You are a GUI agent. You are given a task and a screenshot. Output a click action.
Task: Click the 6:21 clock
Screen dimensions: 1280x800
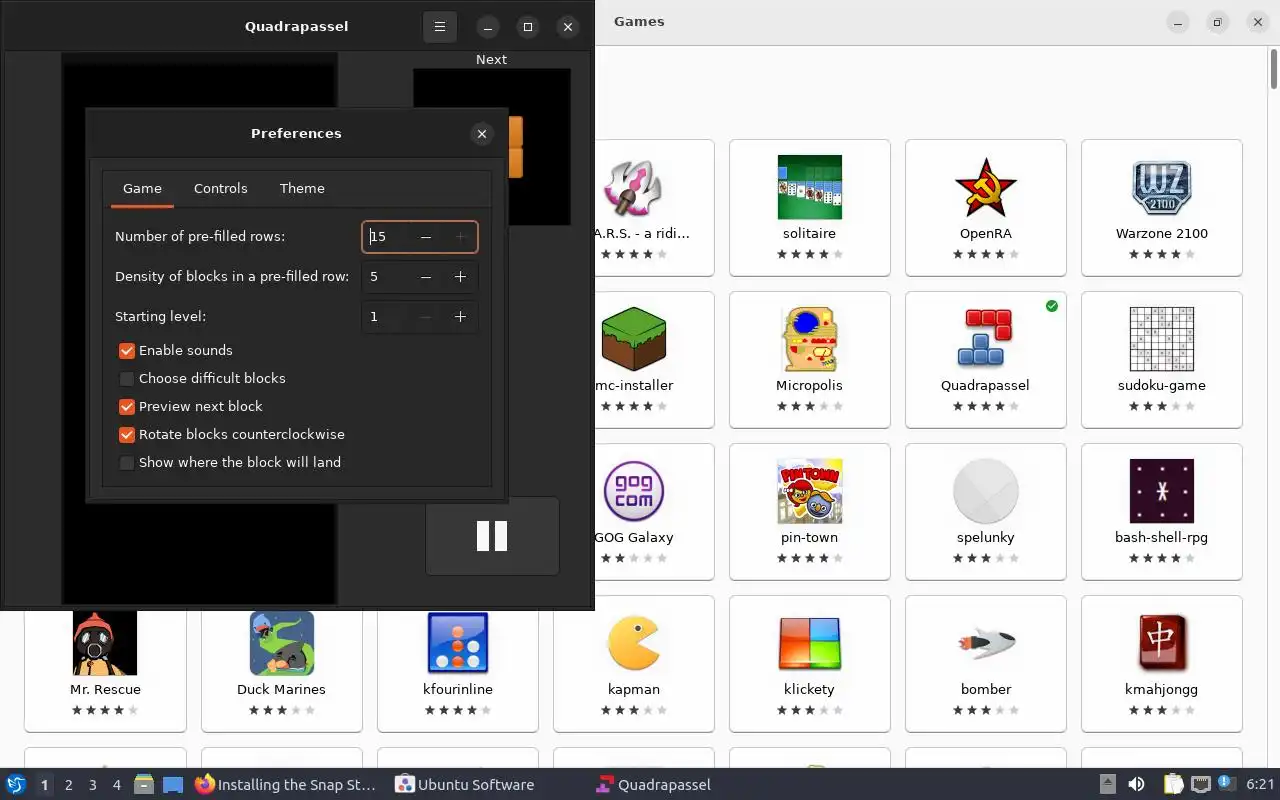(x=1260, y=785)
